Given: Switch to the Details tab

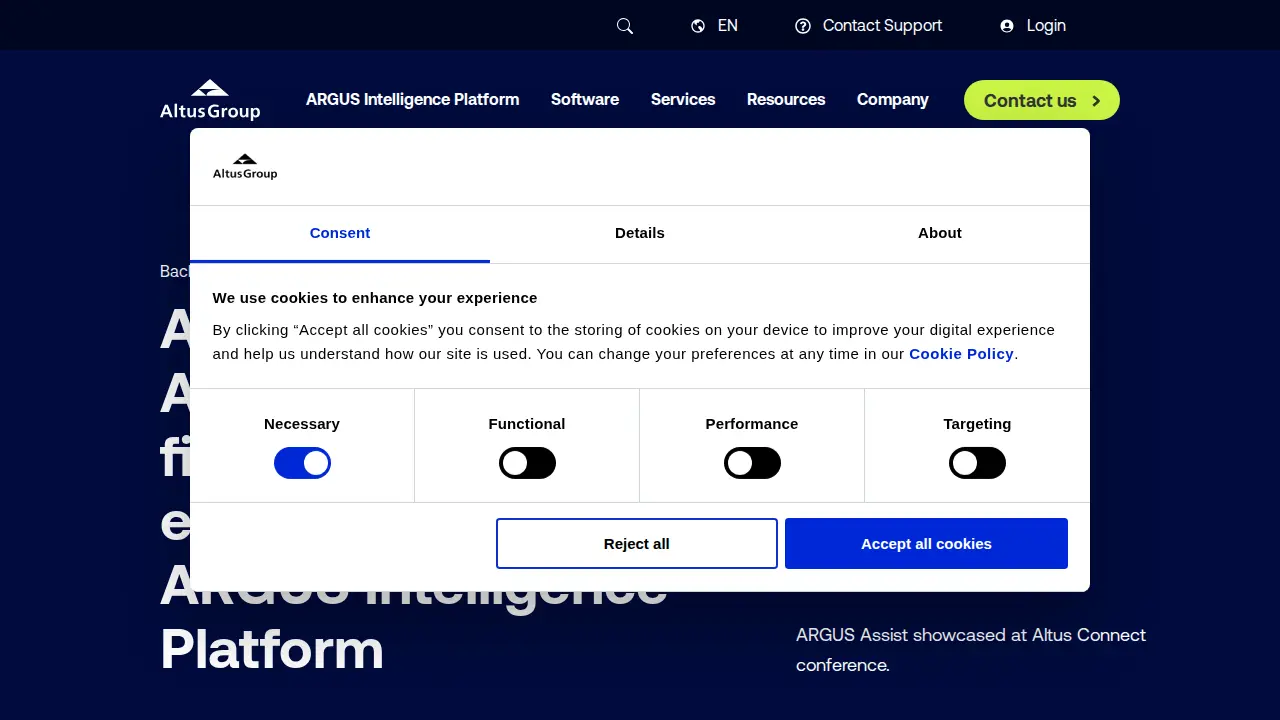Looking at the screenshot, I should (x=640, y=234).
